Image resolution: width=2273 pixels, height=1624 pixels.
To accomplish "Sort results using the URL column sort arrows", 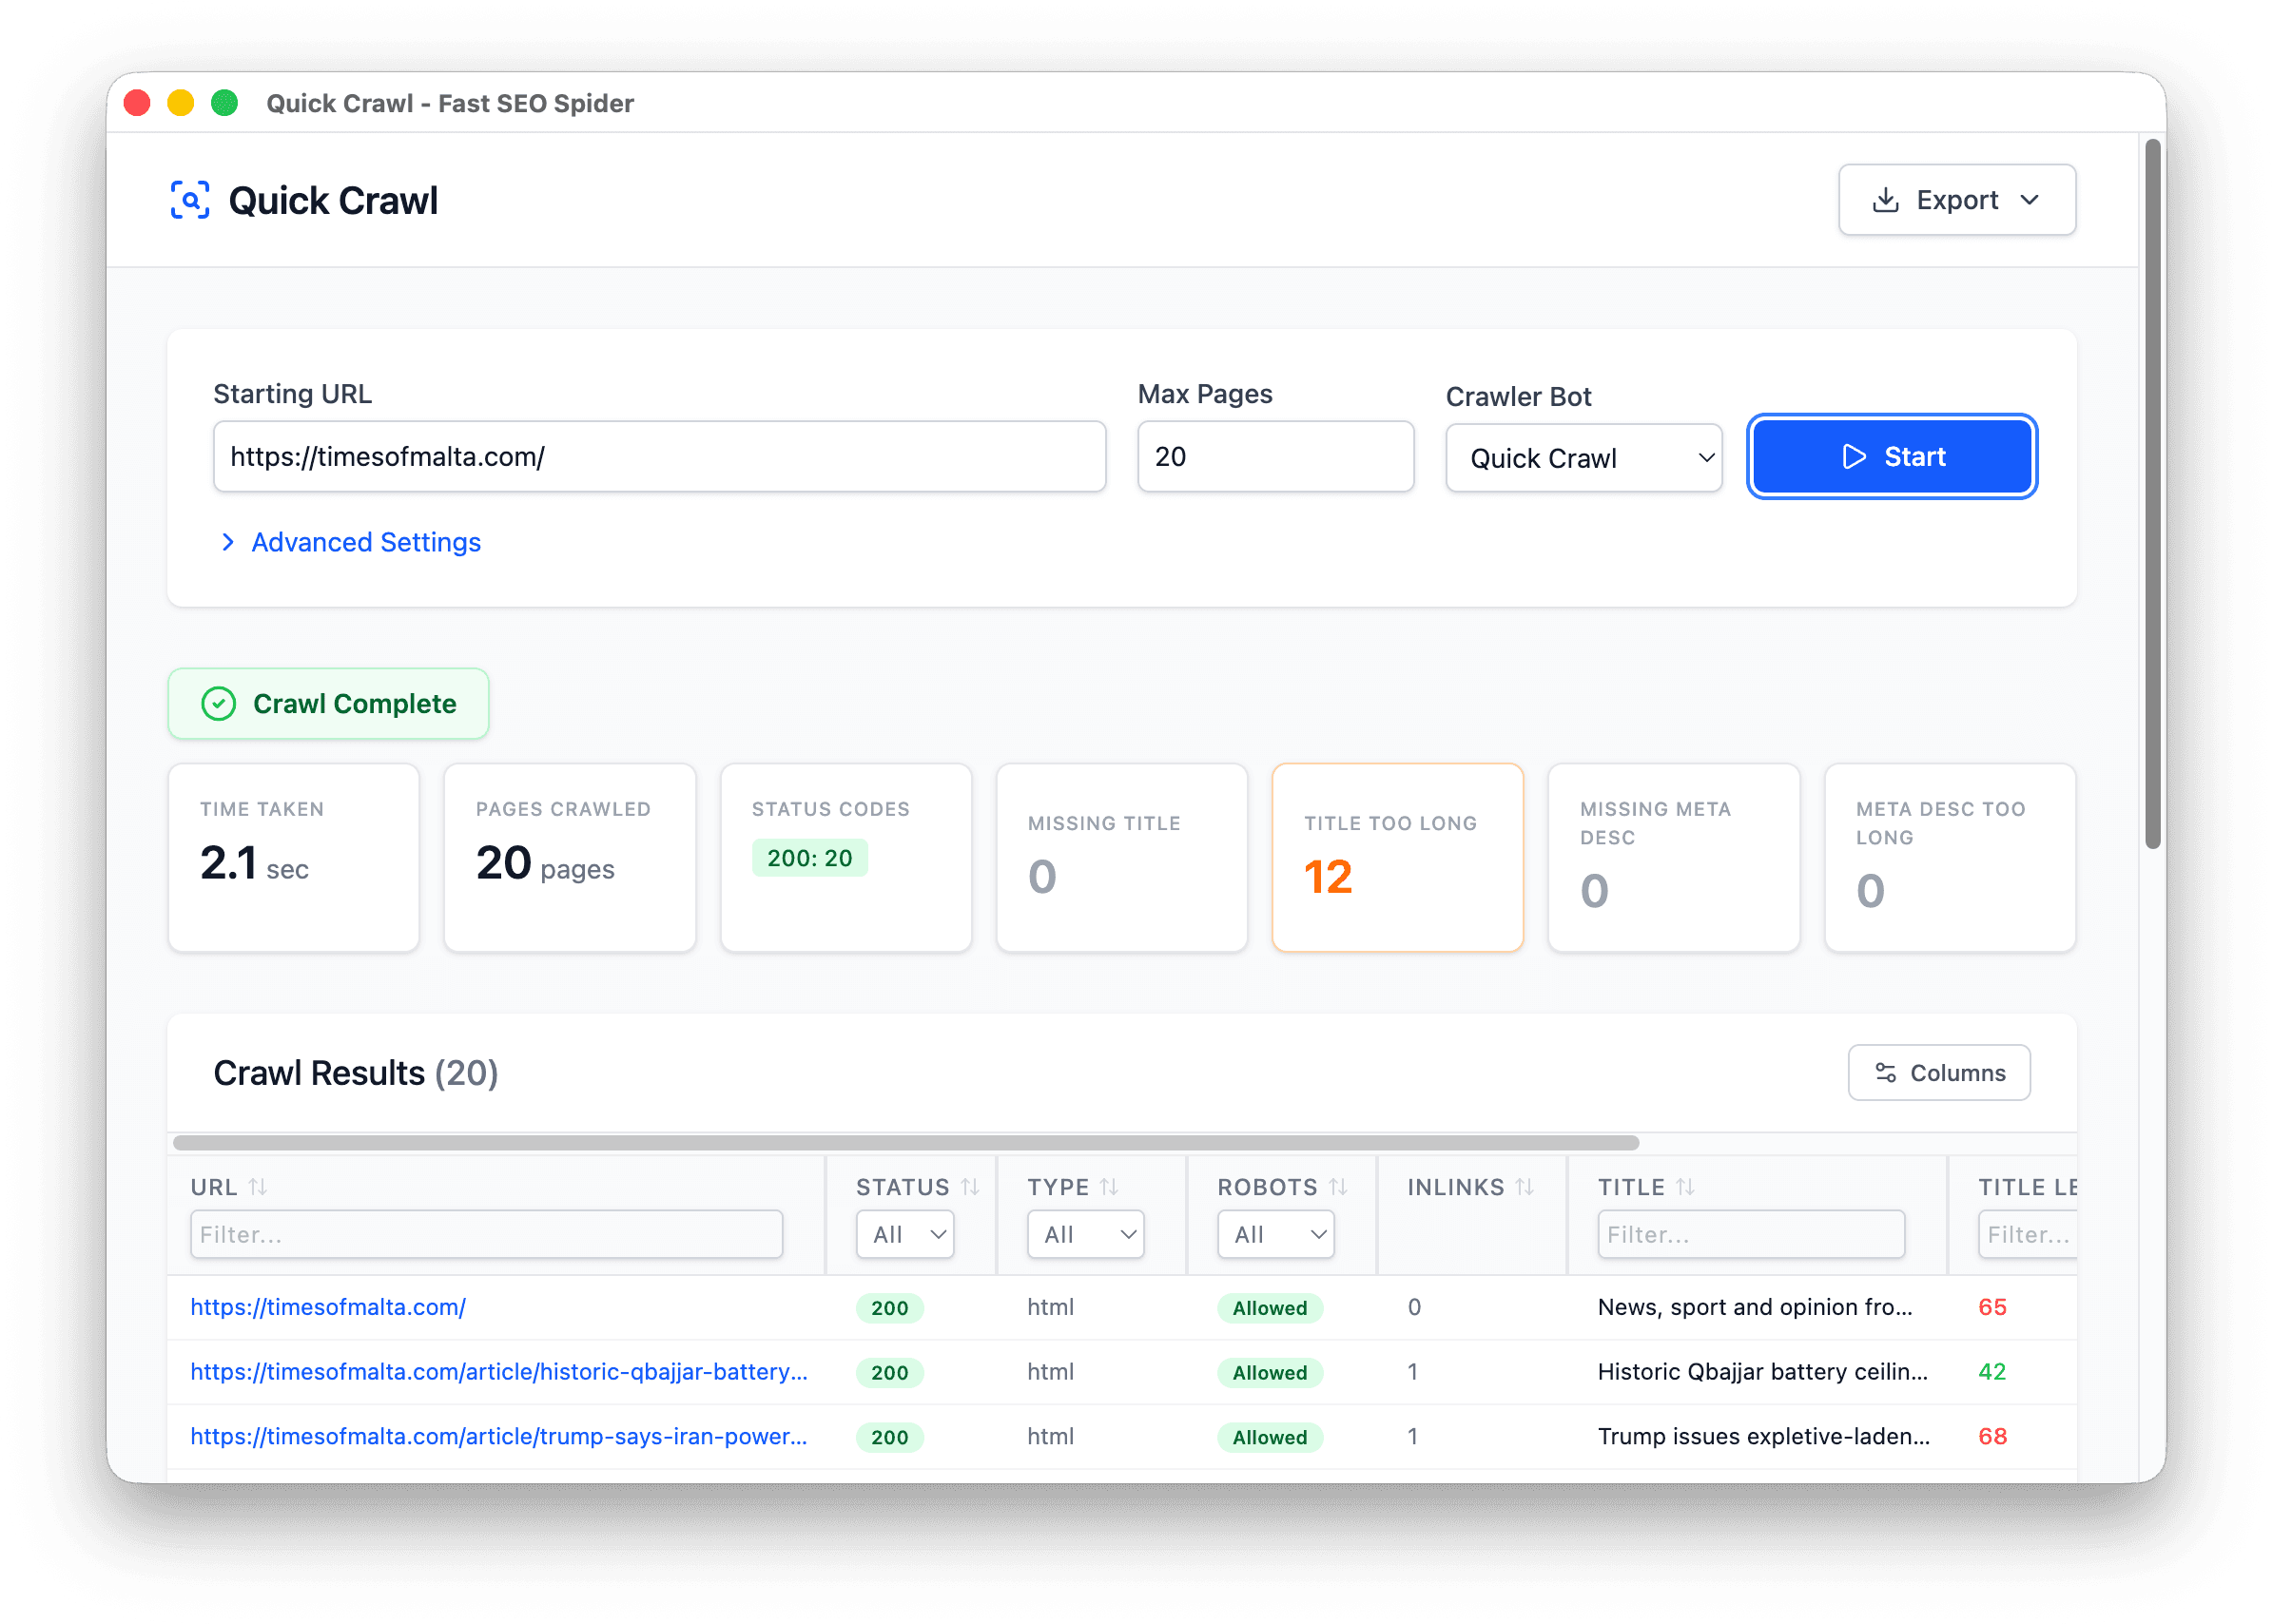I will [258, 1187].
